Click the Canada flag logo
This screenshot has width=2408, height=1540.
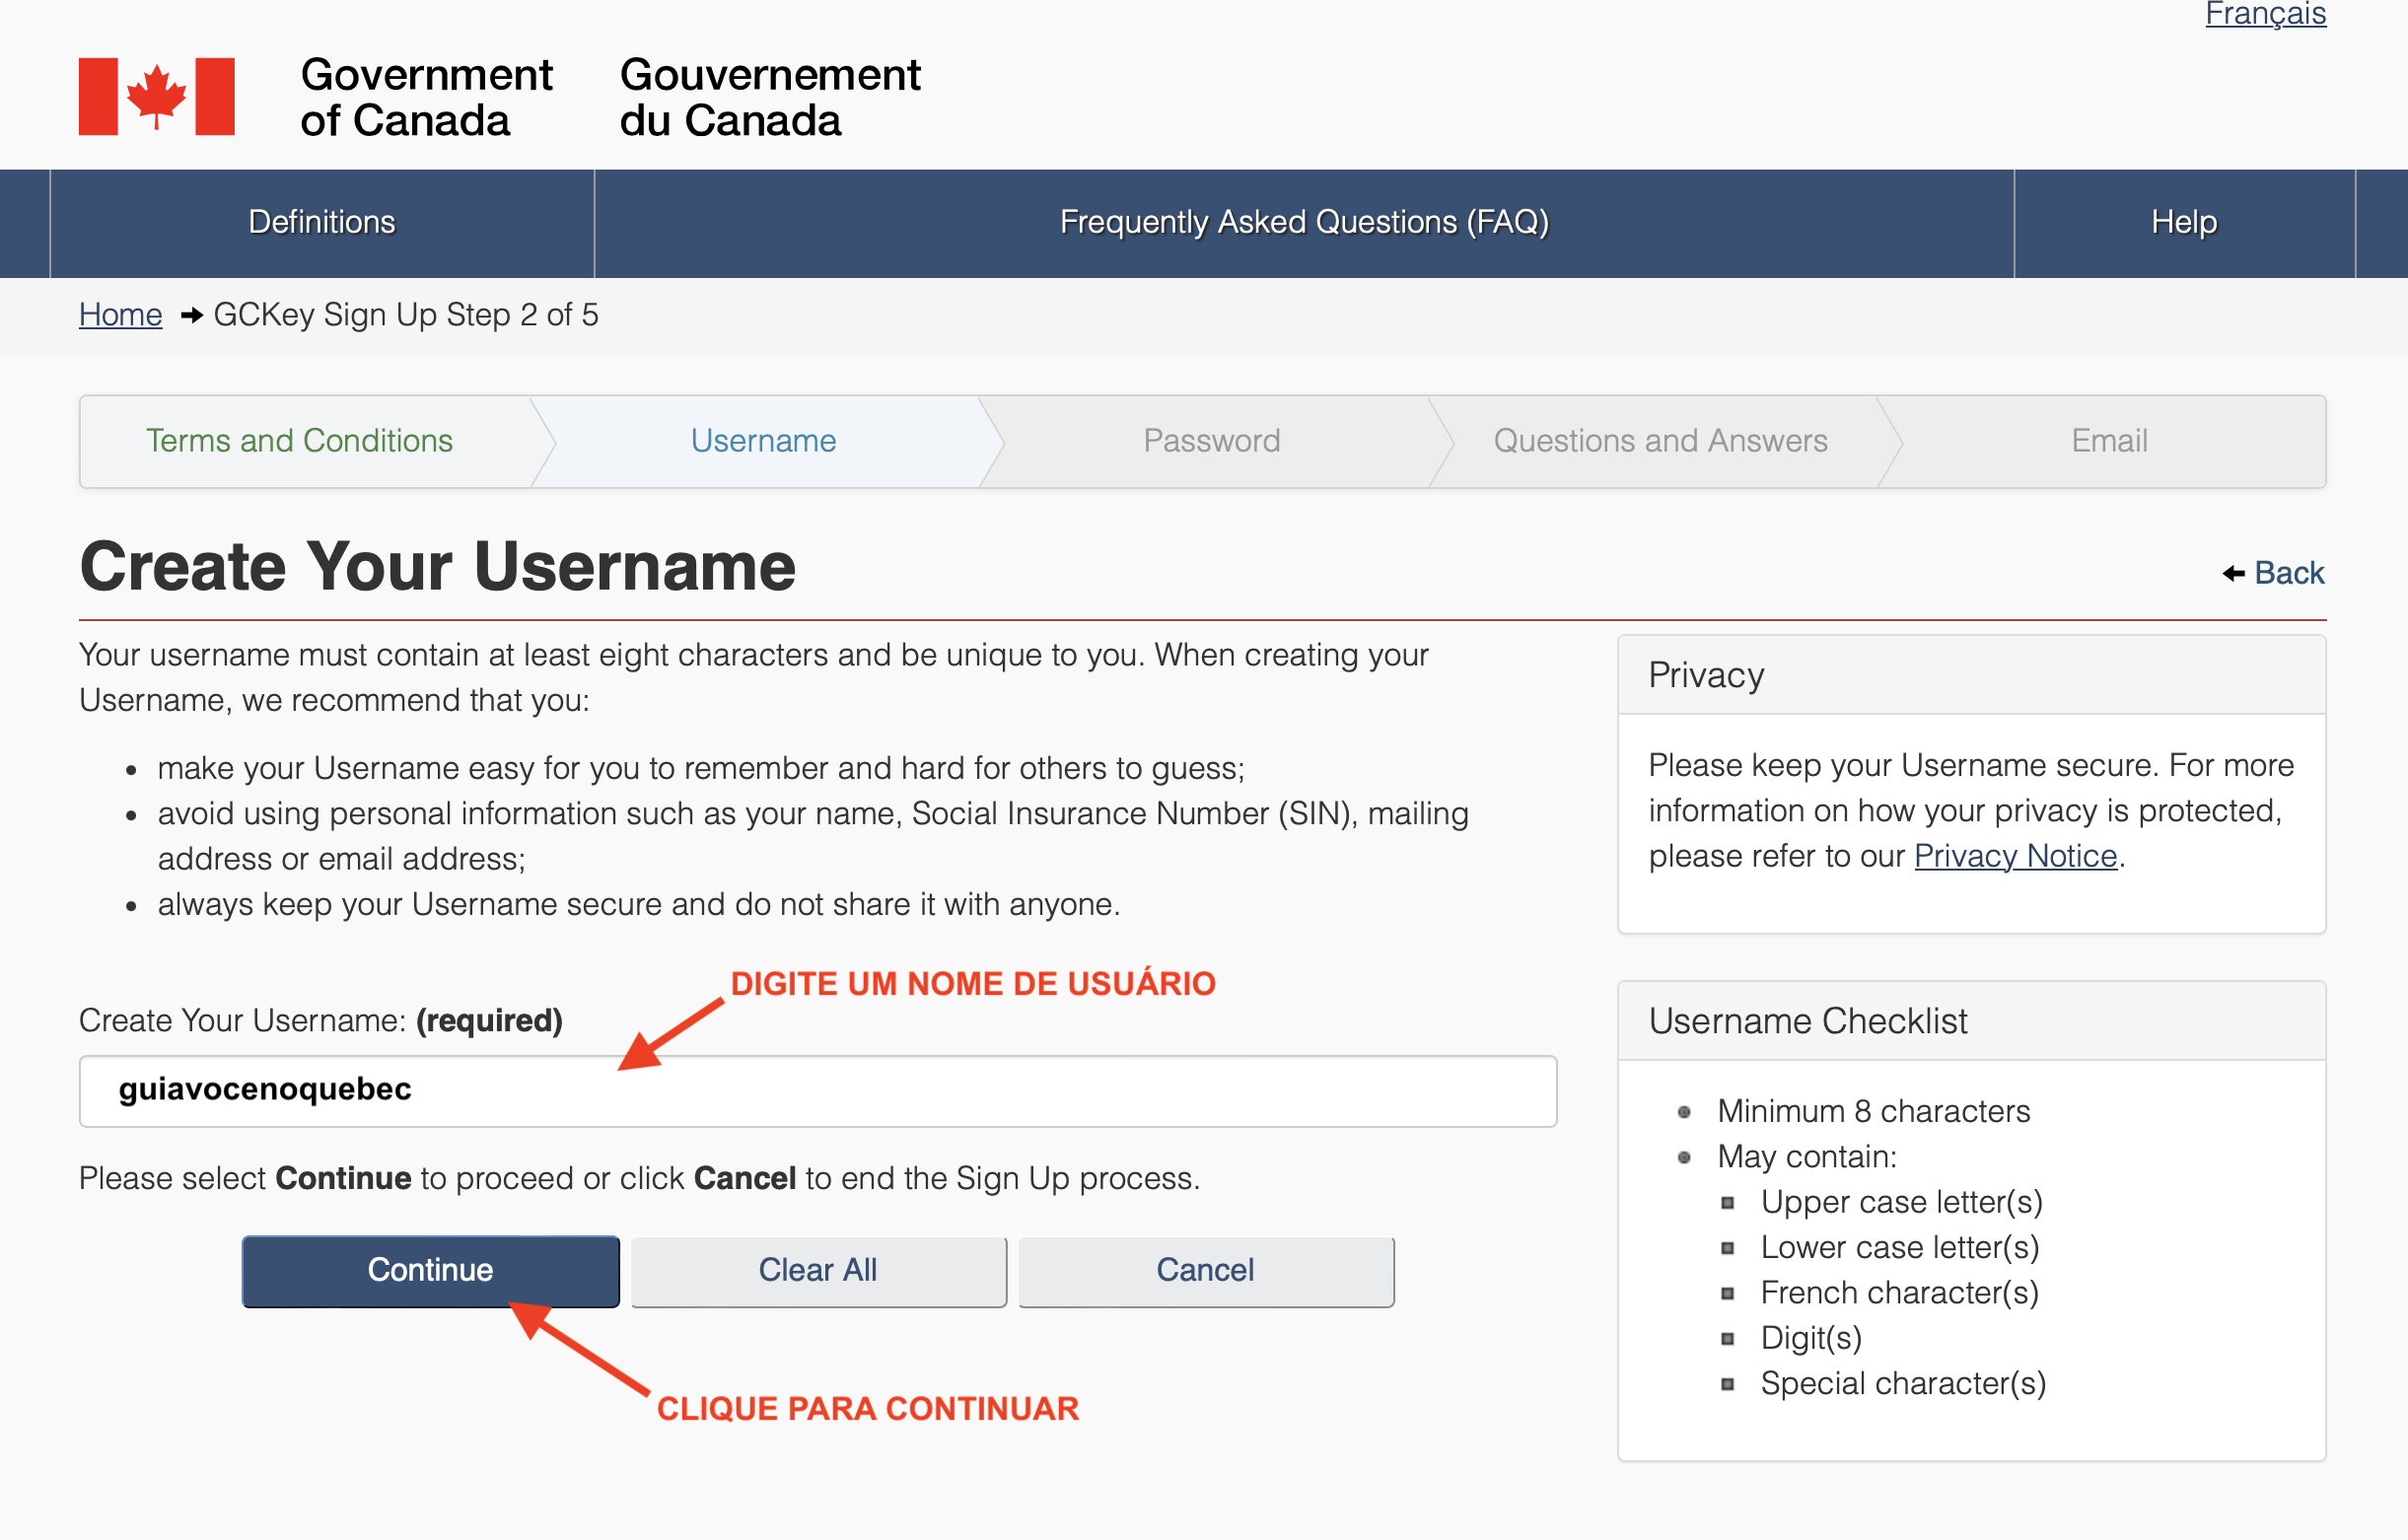pos(157,96)
